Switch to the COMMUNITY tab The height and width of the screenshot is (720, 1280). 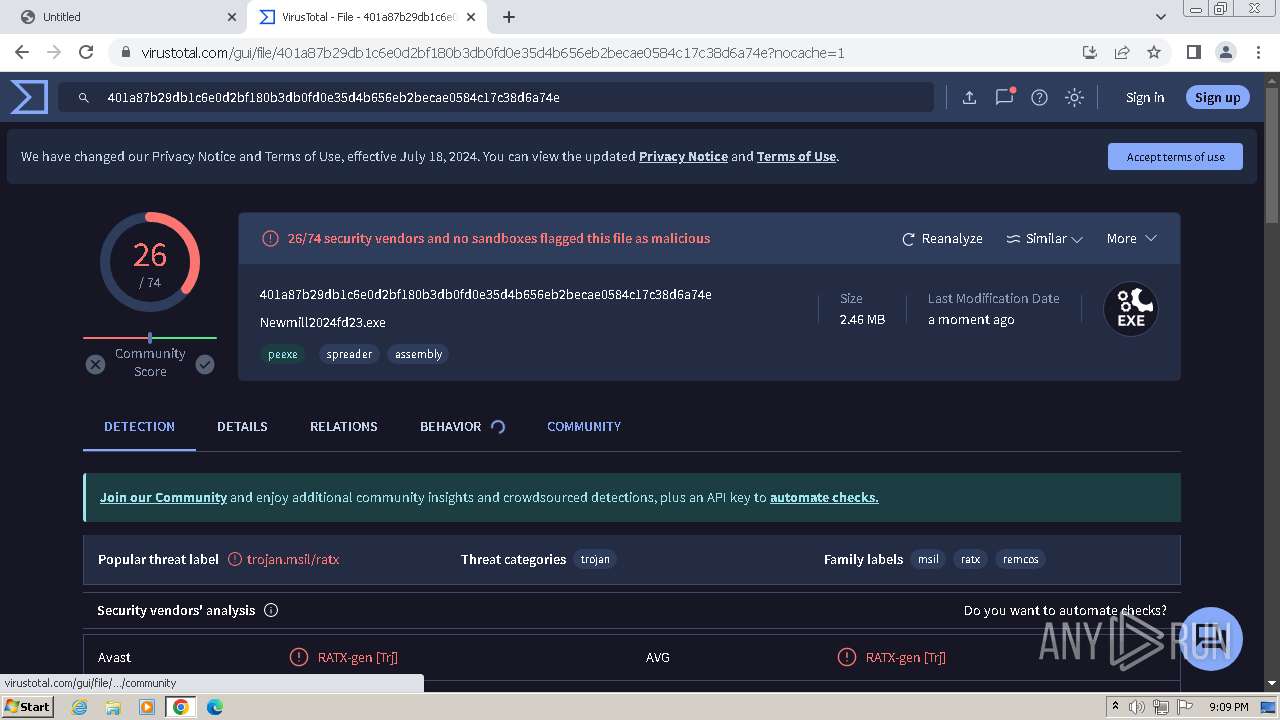tap(584, 426)
